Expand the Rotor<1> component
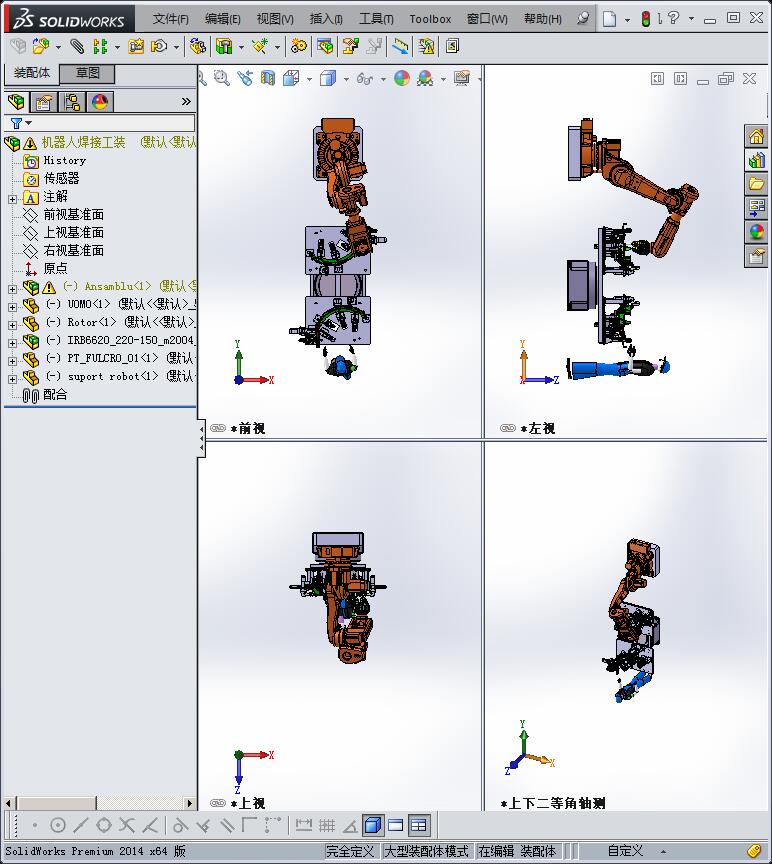The width and height of the screenshot is (772, 864). 12,325
